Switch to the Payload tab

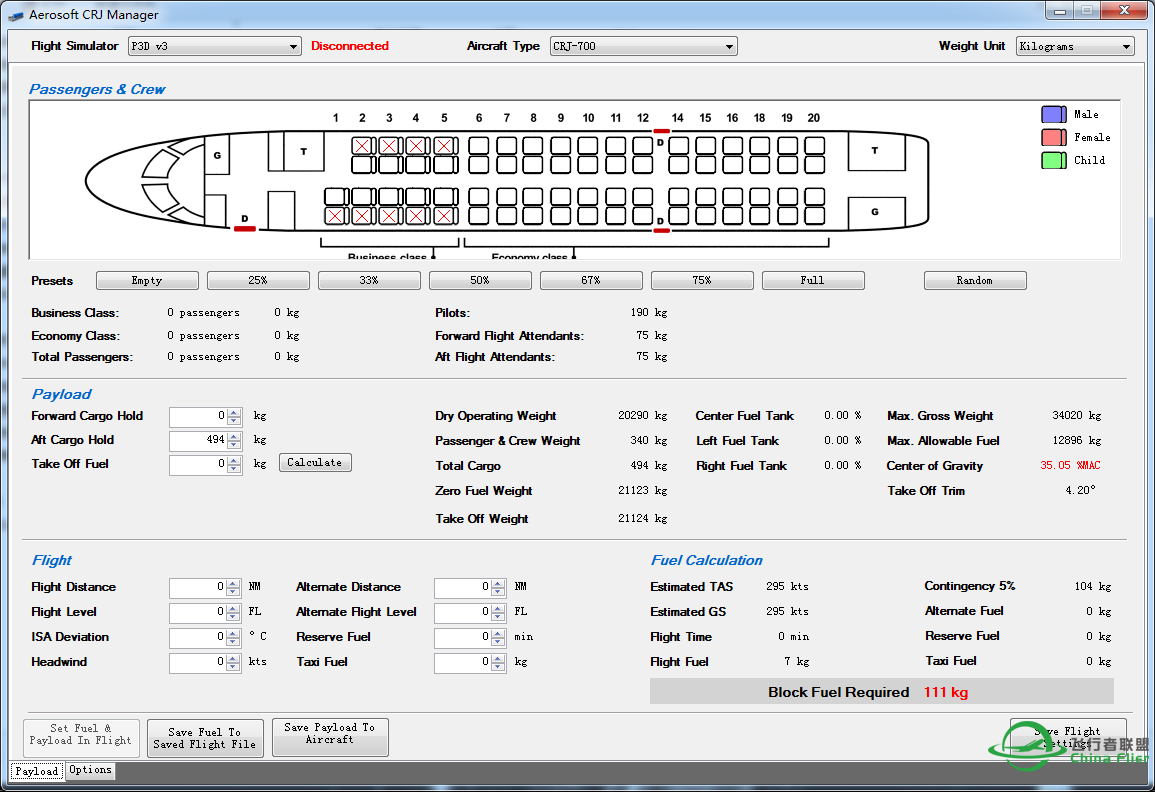[37, 771]
